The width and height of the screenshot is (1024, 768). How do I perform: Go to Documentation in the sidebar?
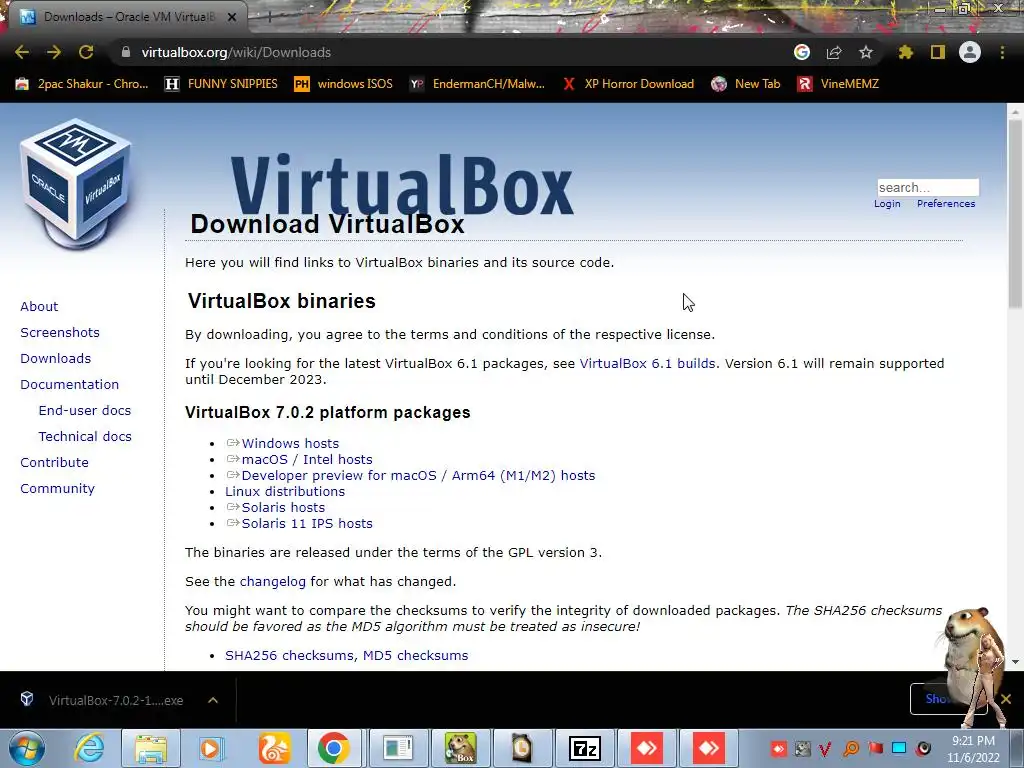coord(70,385)
